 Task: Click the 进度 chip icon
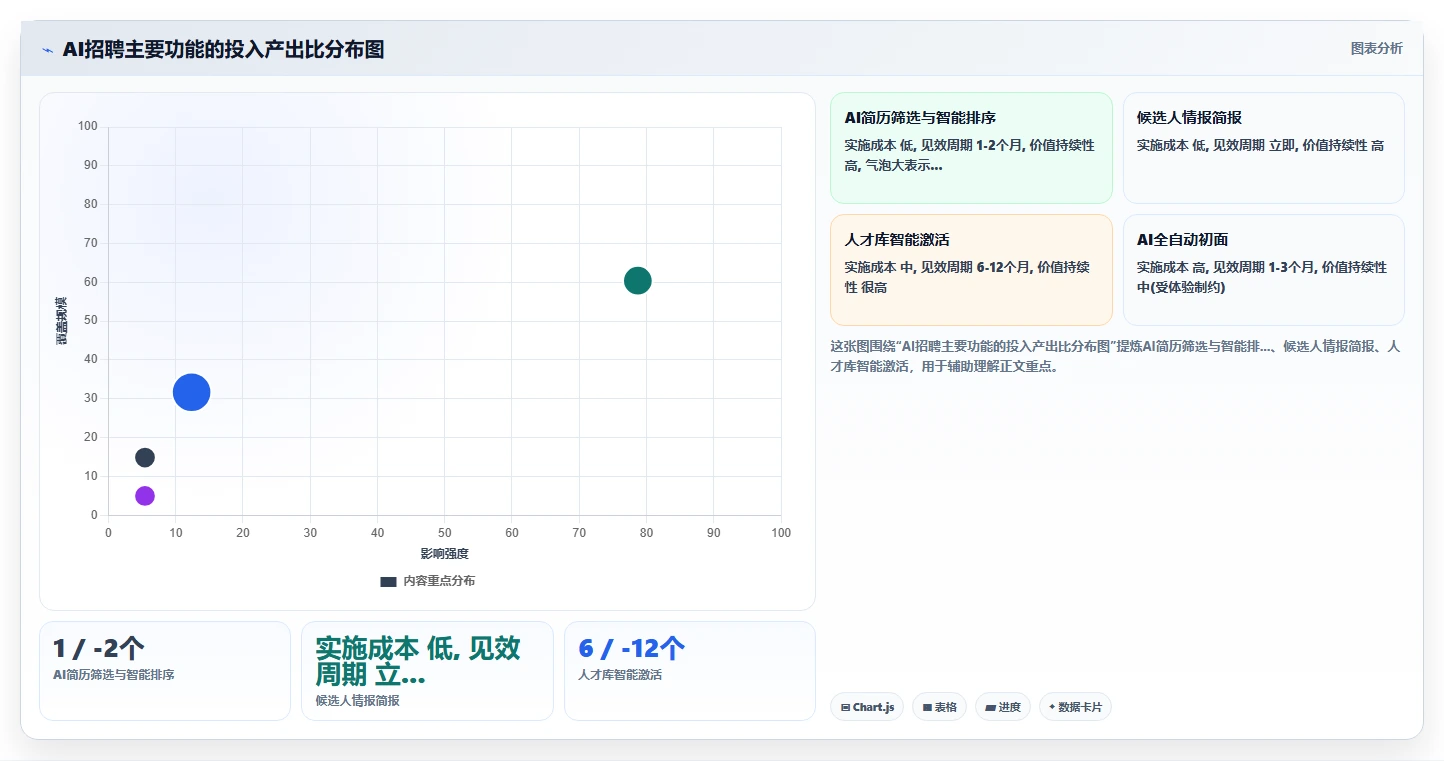pos(990,707)
